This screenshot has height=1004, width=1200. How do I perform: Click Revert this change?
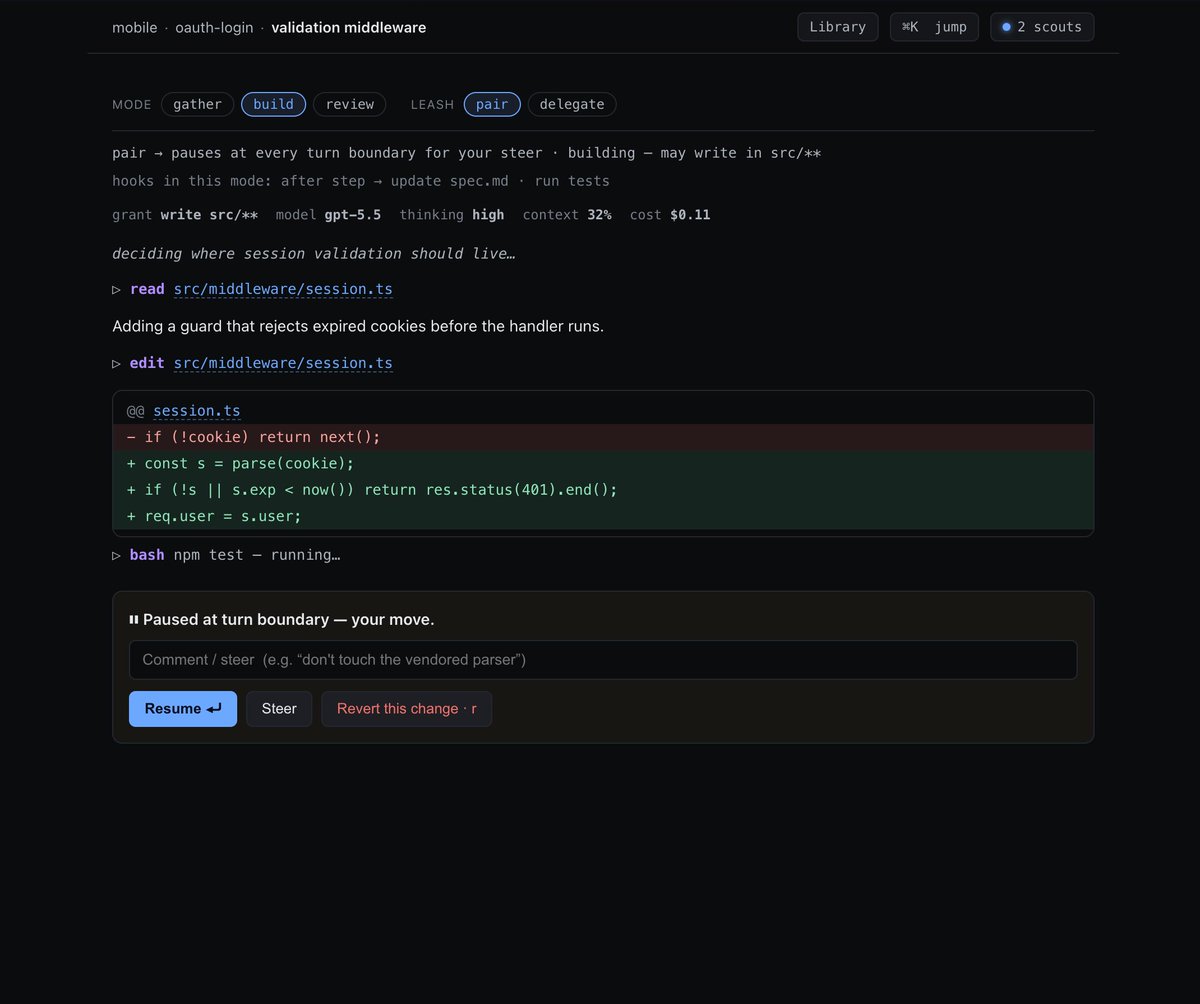(406, 708)
